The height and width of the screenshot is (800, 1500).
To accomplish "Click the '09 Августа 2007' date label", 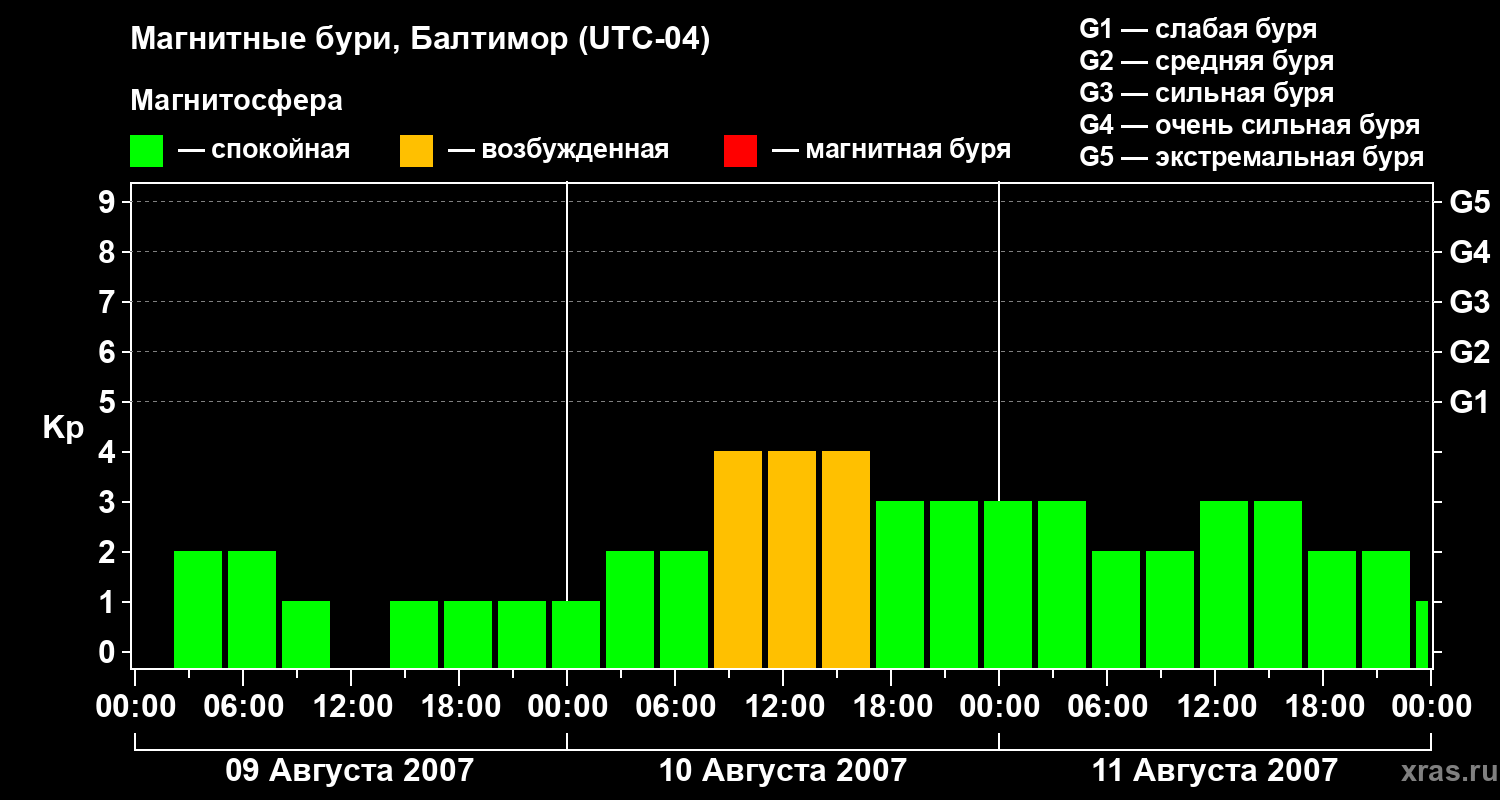I will (350, 771).
